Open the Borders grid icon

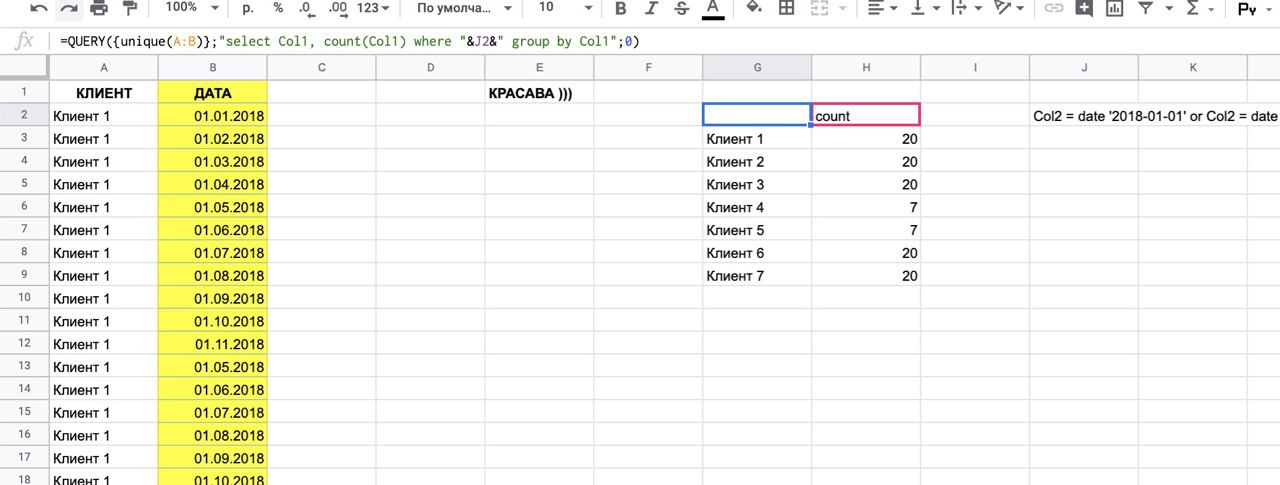(787, 8)
